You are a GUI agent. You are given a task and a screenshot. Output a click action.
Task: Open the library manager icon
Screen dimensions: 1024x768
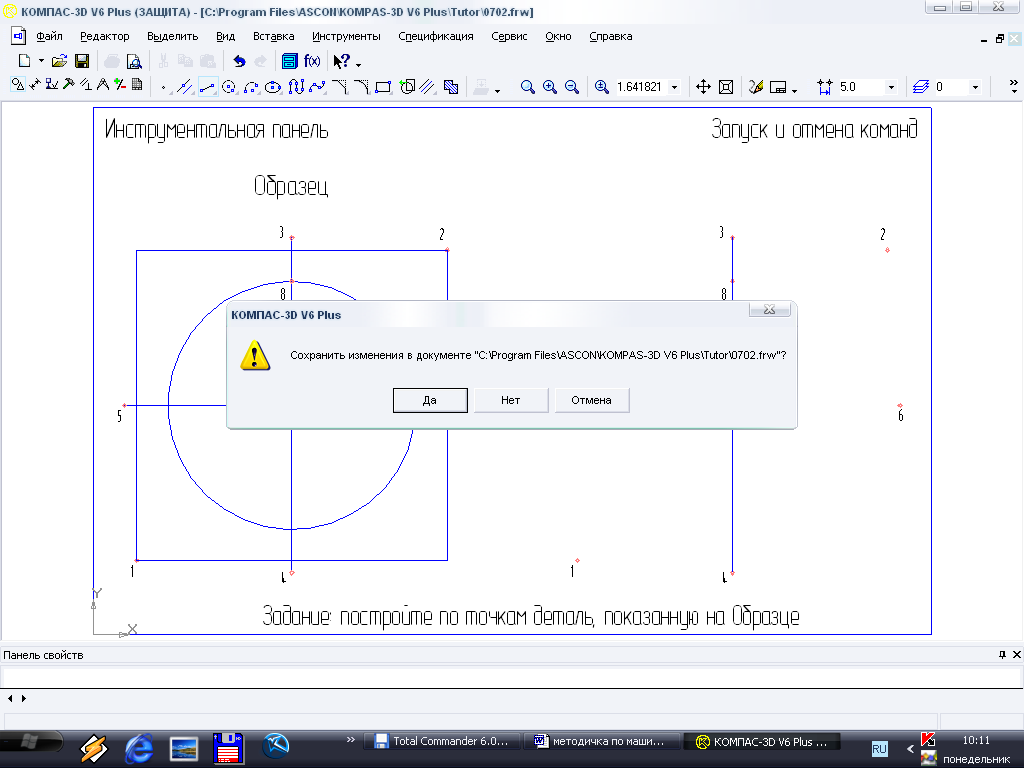click(x=289, y=61)
